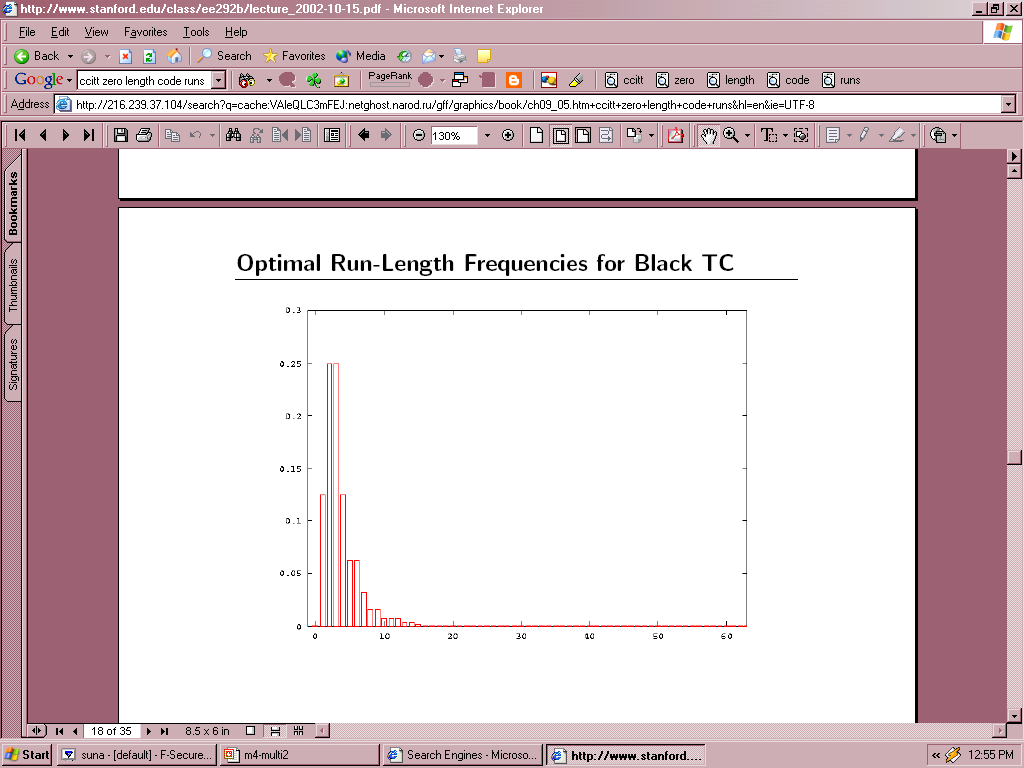Click the IE Refresh icon
The image size is (1024, 768).
coord(149,56)
